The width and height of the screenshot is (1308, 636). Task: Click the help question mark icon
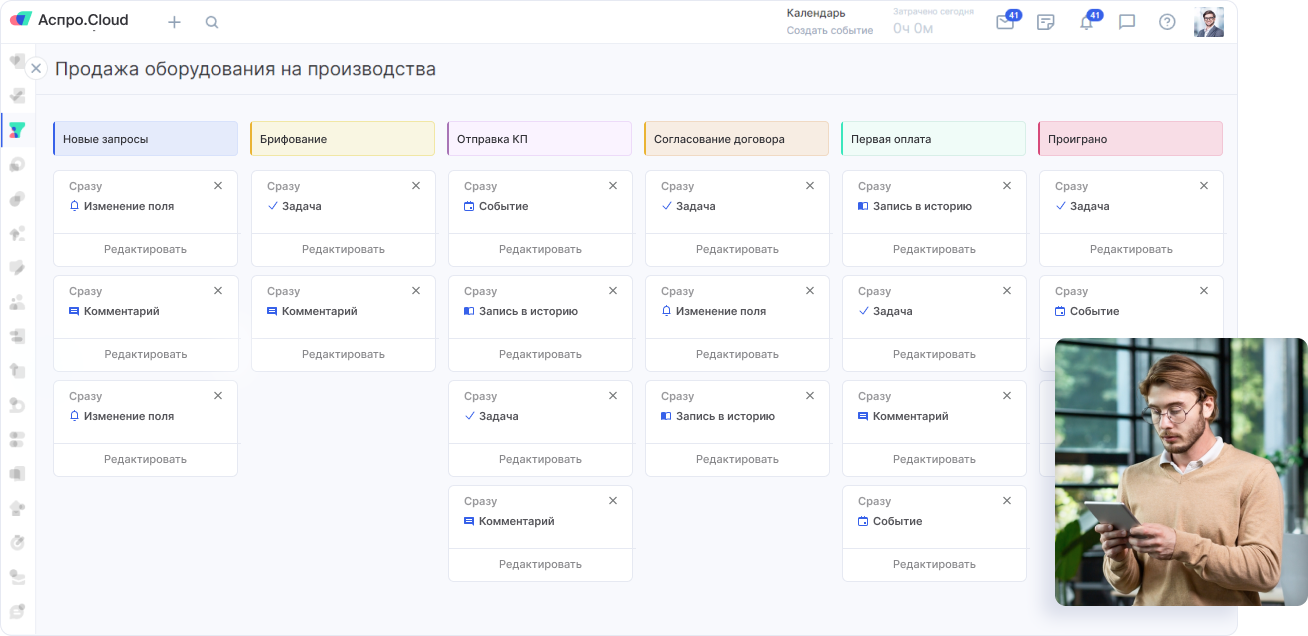pos(1167,22)
